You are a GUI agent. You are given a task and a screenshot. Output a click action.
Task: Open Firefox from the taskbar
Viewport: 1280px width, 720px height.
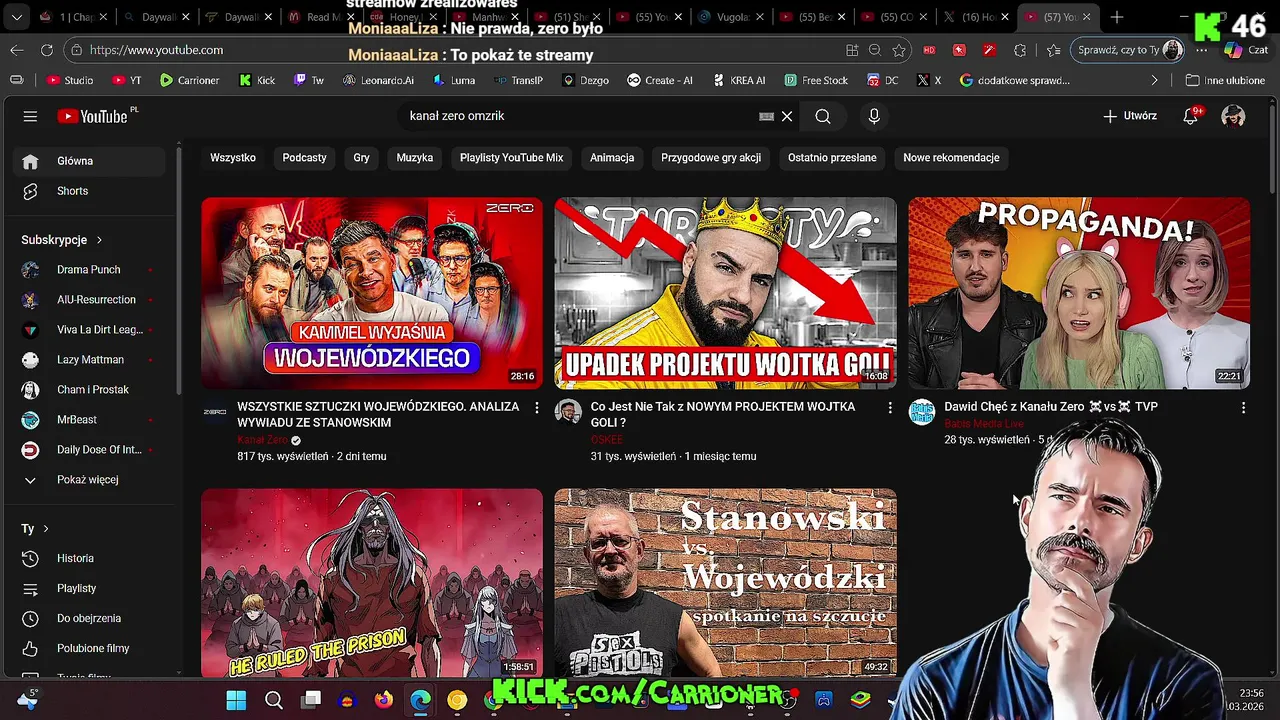click(384, 700)
